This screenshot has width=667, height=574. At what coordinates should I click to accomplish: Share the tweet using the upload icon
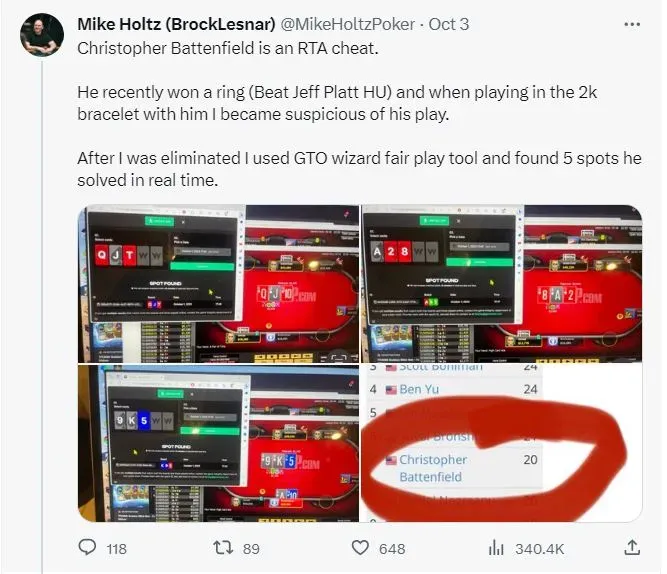coord(632,547)
